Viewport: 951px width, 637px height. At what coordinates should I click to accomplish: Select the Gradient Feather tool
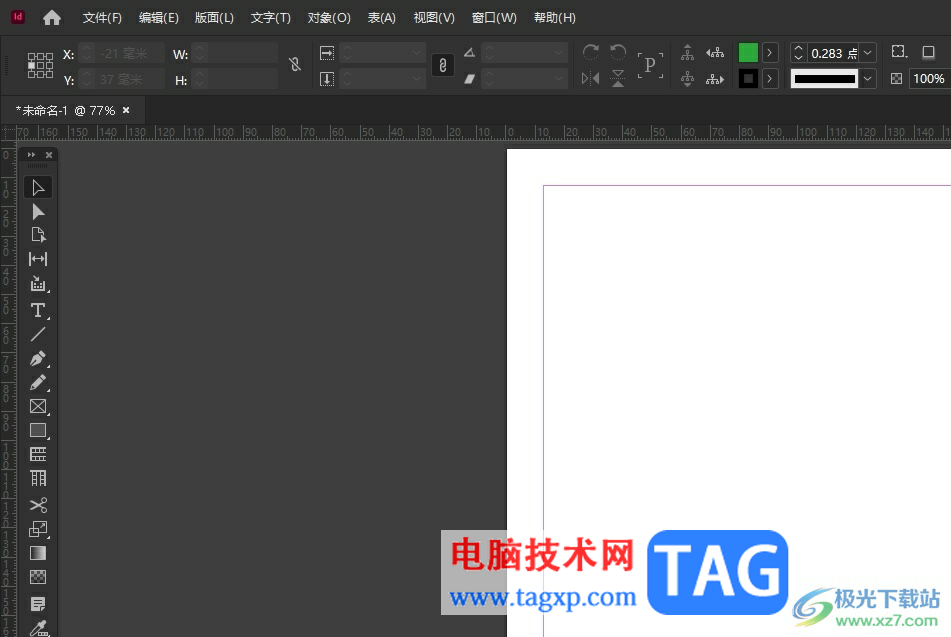click(x=38, y=577)
